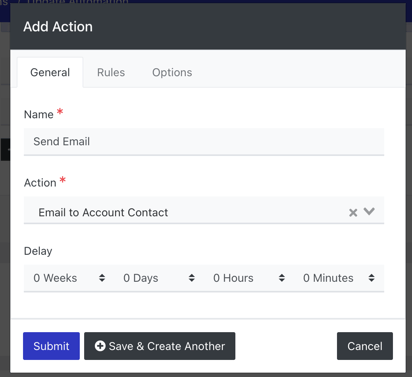Viewport: 412px width, 377px height.
Task: Cancel the Add Action dialog
Action: pyautogui.click(x=365, y=346)
